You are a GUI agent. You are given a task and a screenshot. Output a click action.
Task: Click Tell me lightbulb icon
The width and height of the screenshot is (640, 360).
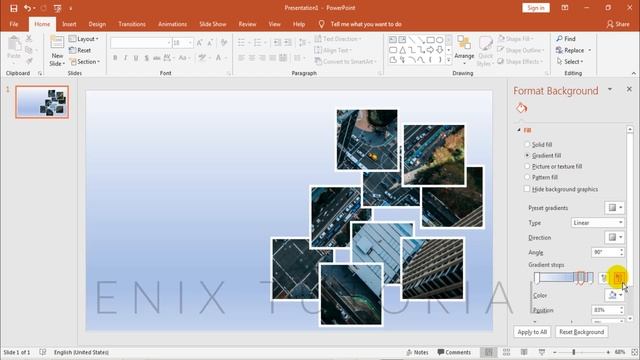pos(321,24)
